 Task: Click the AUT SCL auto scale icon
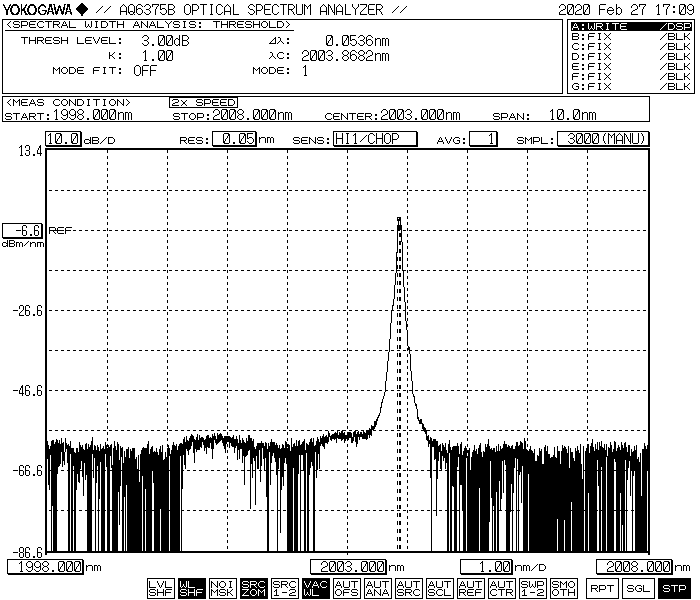click(439, 587)
